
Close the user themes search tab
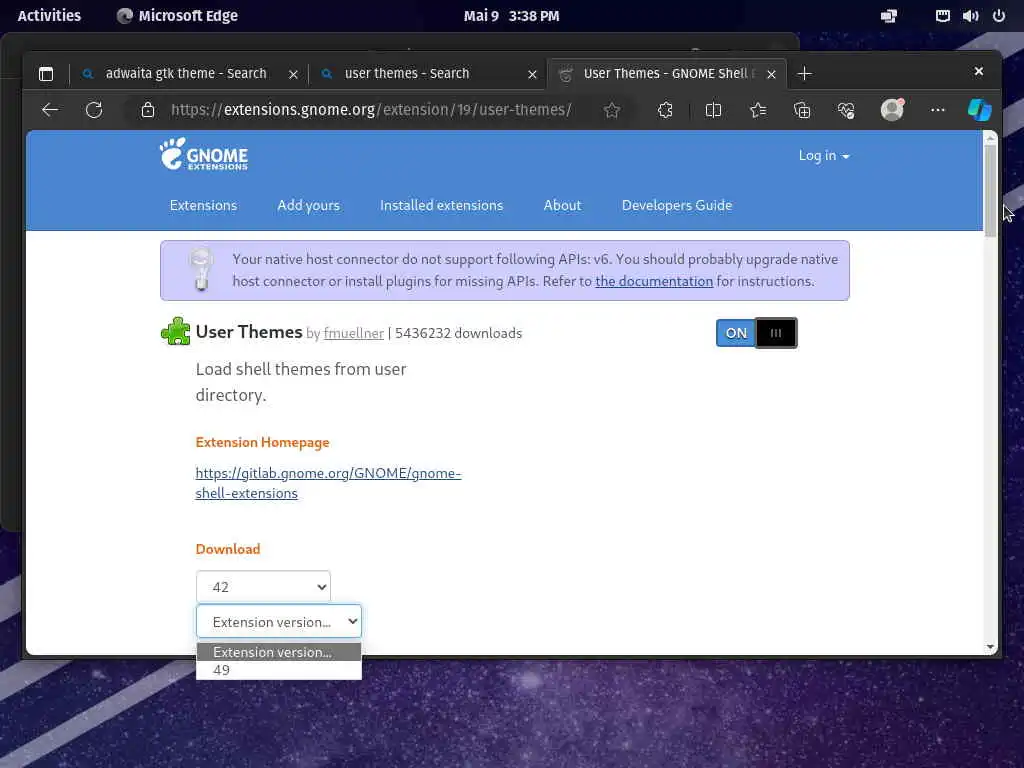click(532, 74)
